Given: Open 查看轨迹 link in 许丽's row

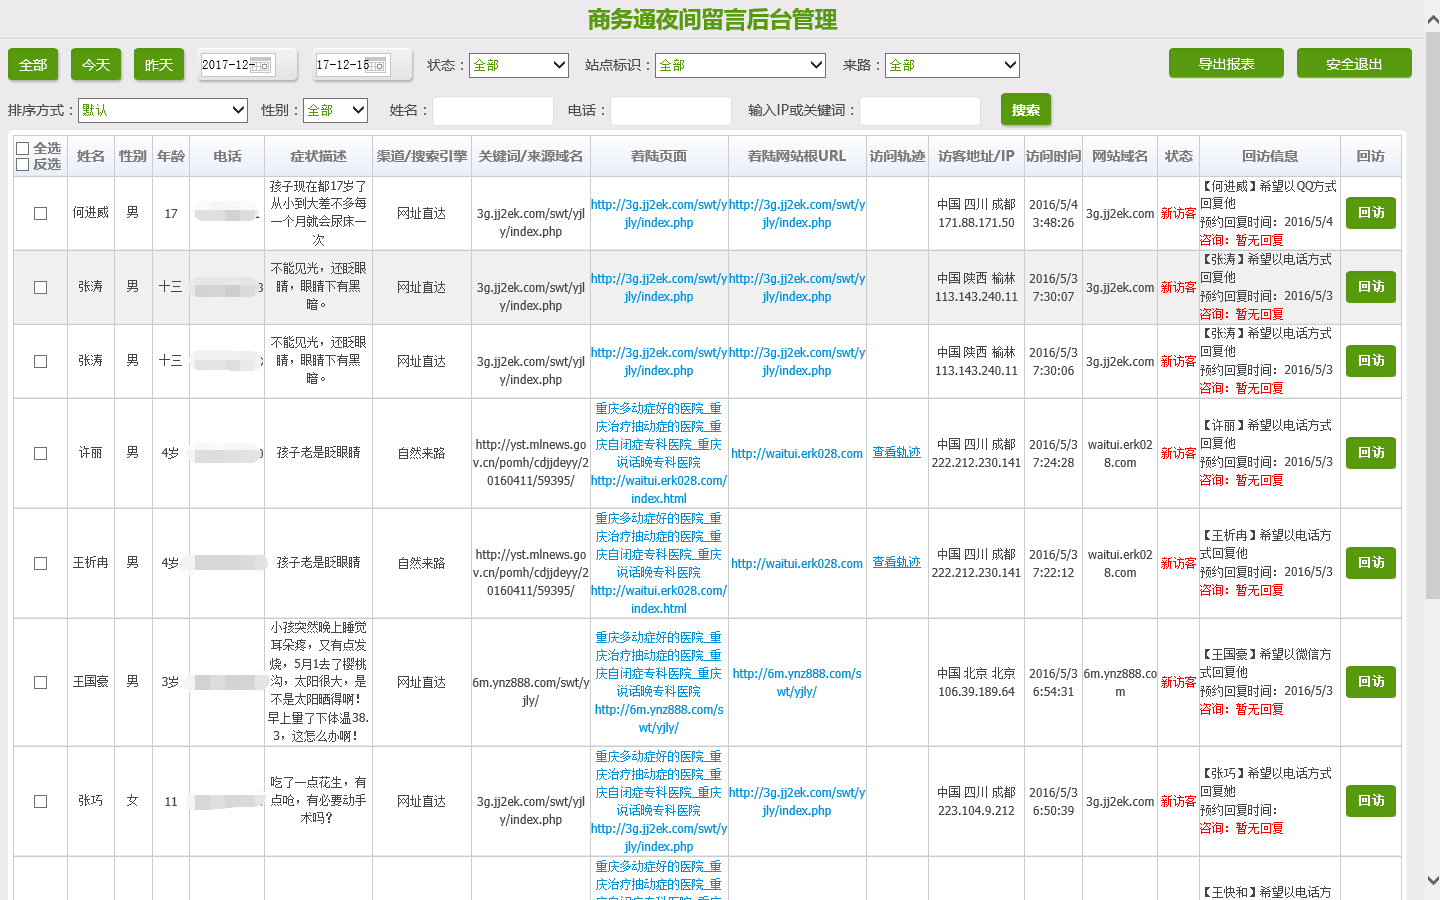Looking at the screenshot, I should (896, 453).
